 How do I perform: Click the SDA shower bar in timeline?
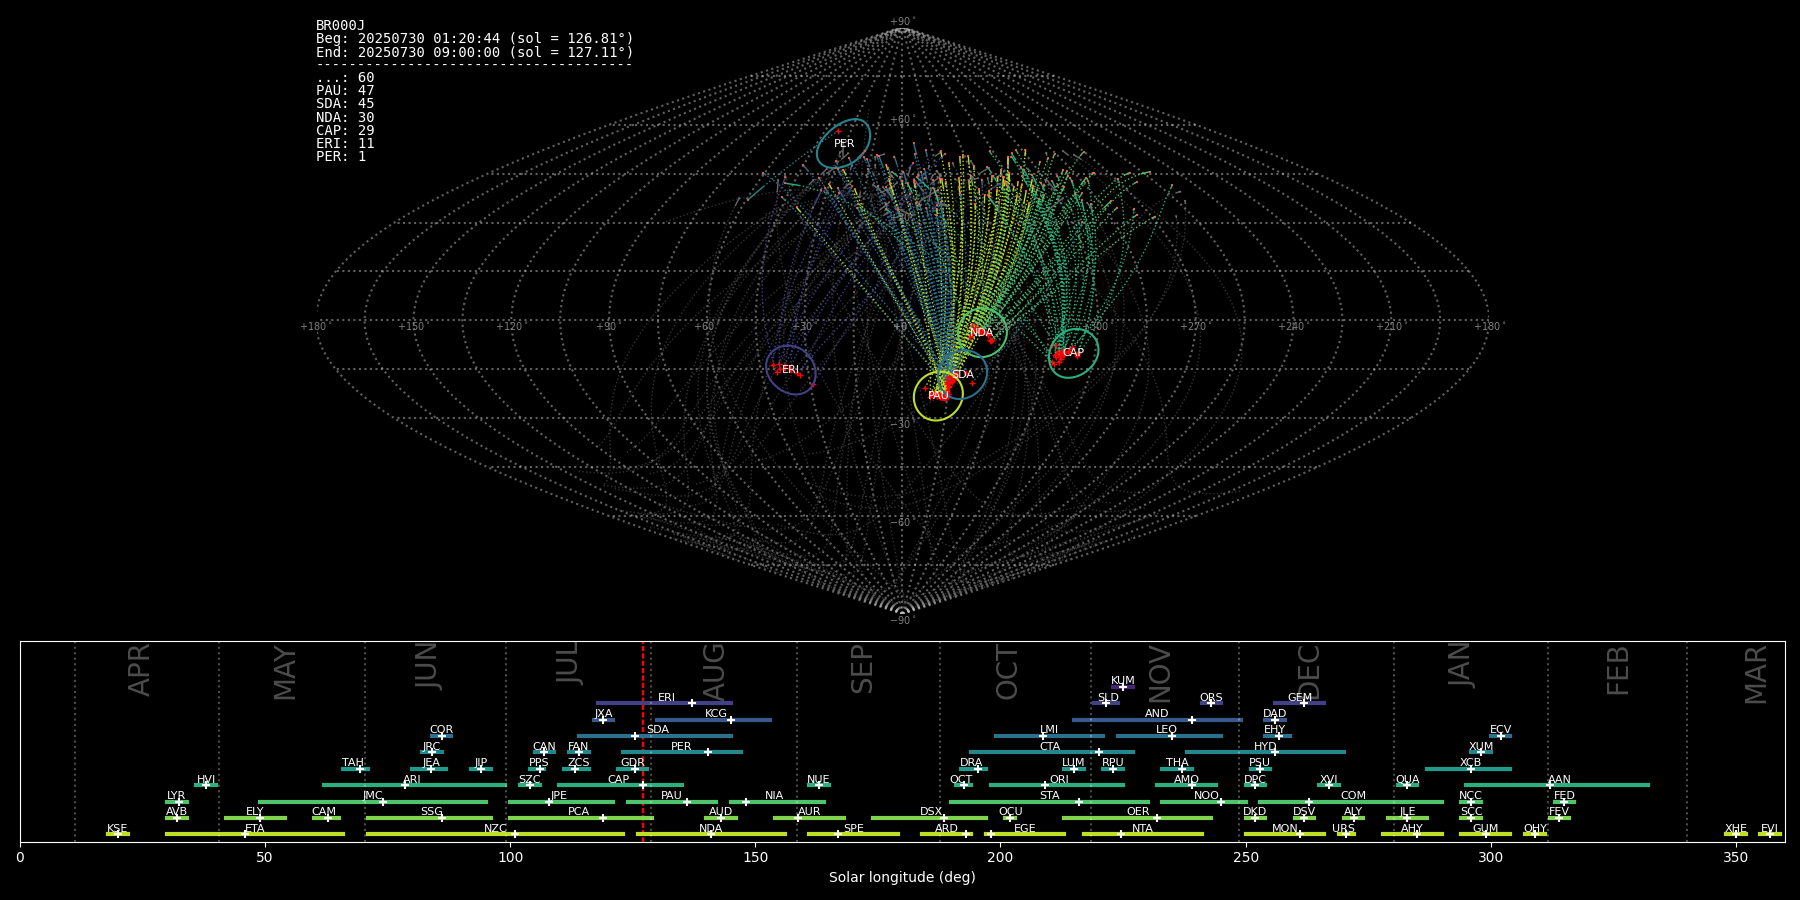click(x=654, y=736)
